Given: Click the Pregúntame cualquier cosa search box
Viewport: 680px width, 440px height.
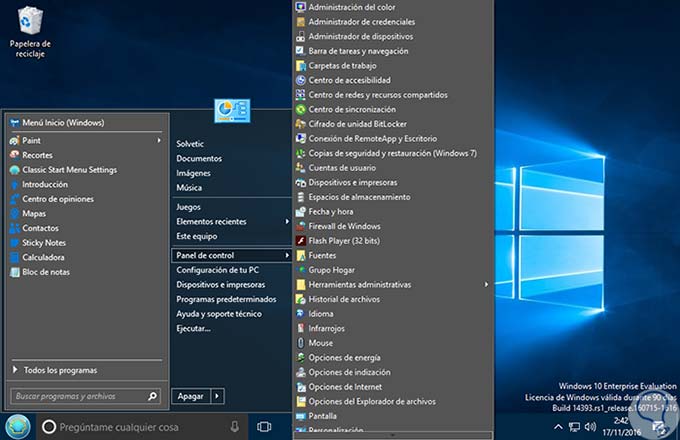Looking at the screenshot, I should pyautogui.click(x=143, y=427).
